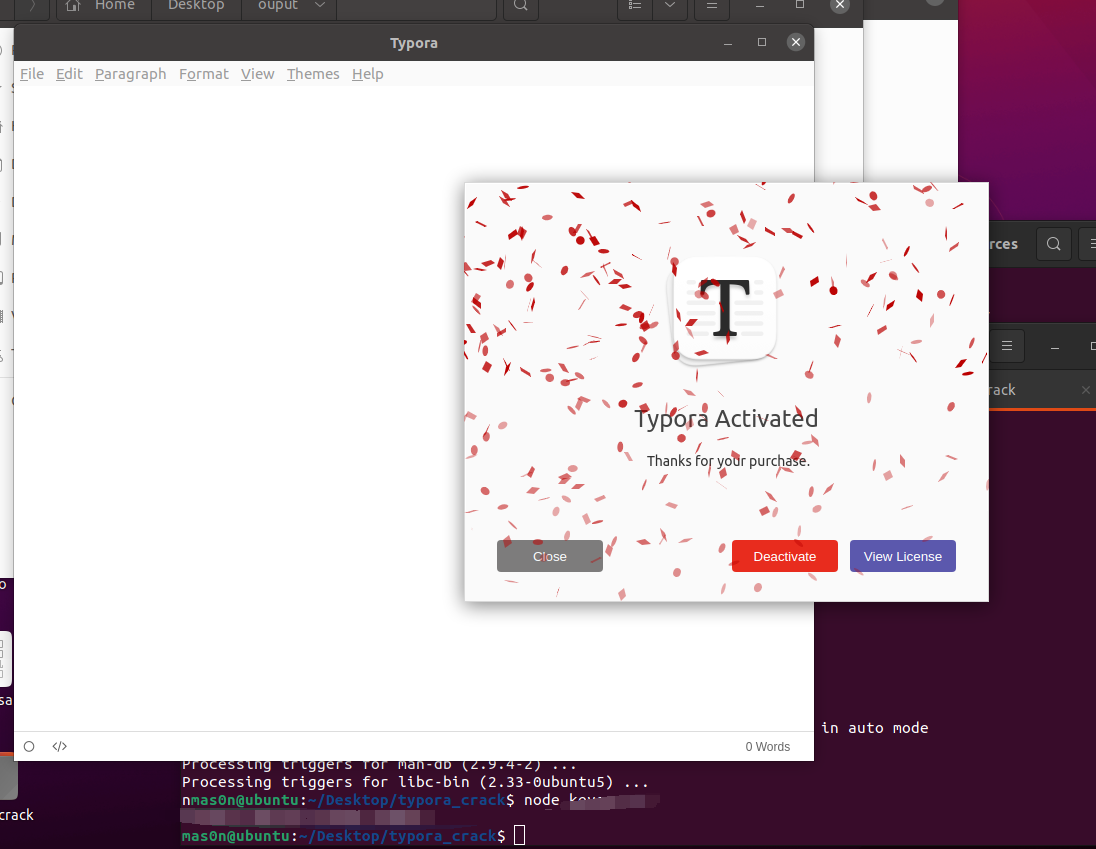The height and width of the screenshot is (849, 1096).
Task: Click the typora_crack terminal prompt line
Action: point(343,836)
